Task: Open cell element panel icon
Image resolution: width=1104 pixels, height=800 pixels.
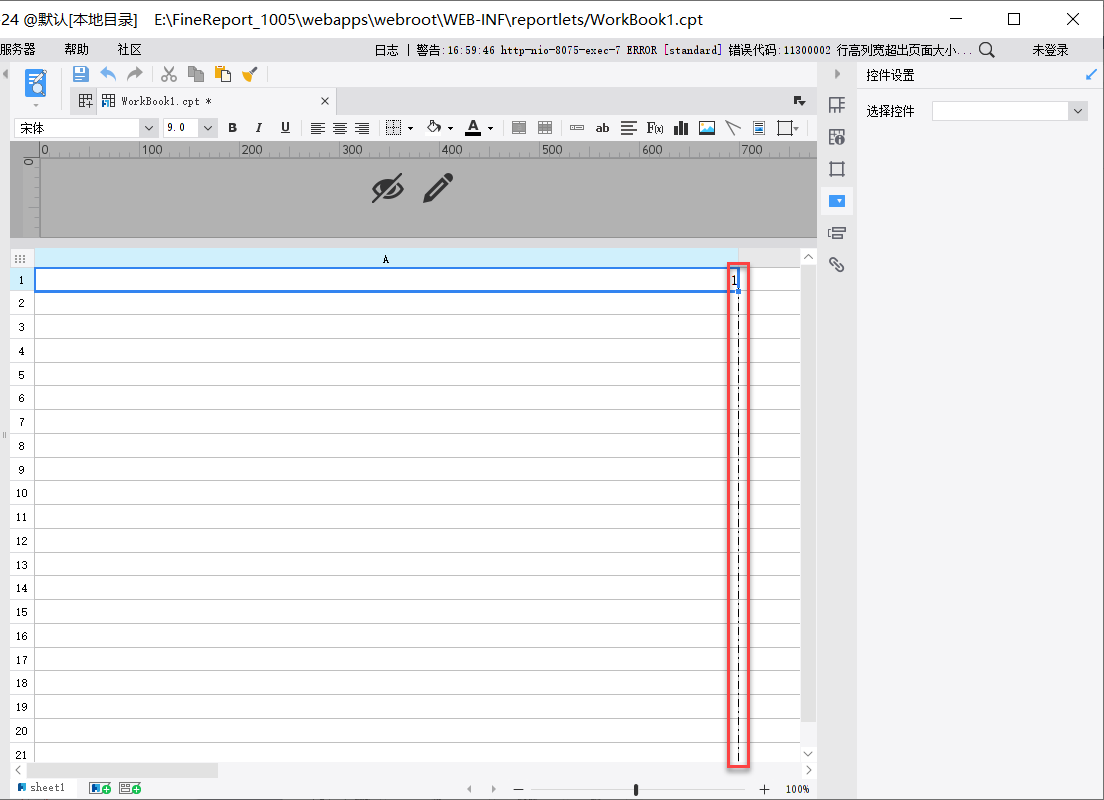Action: (x=836, y=137)
